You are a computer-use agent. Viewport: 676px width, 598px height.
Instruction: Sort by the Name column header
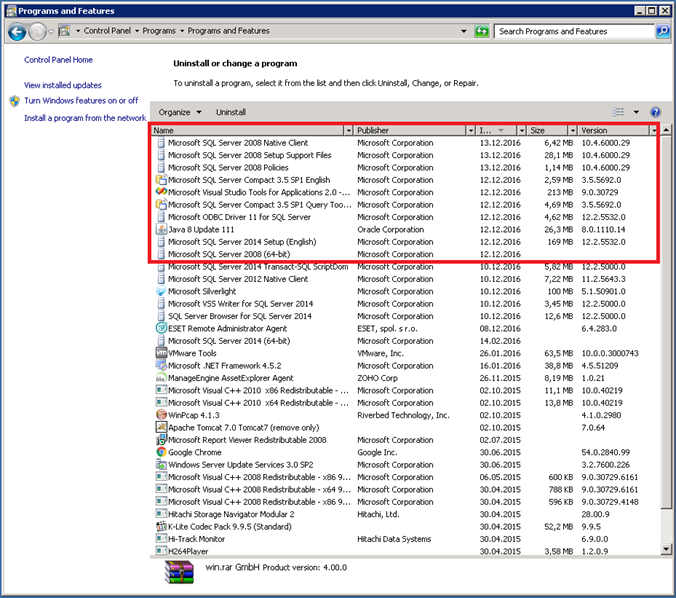(x=247, y=130)
